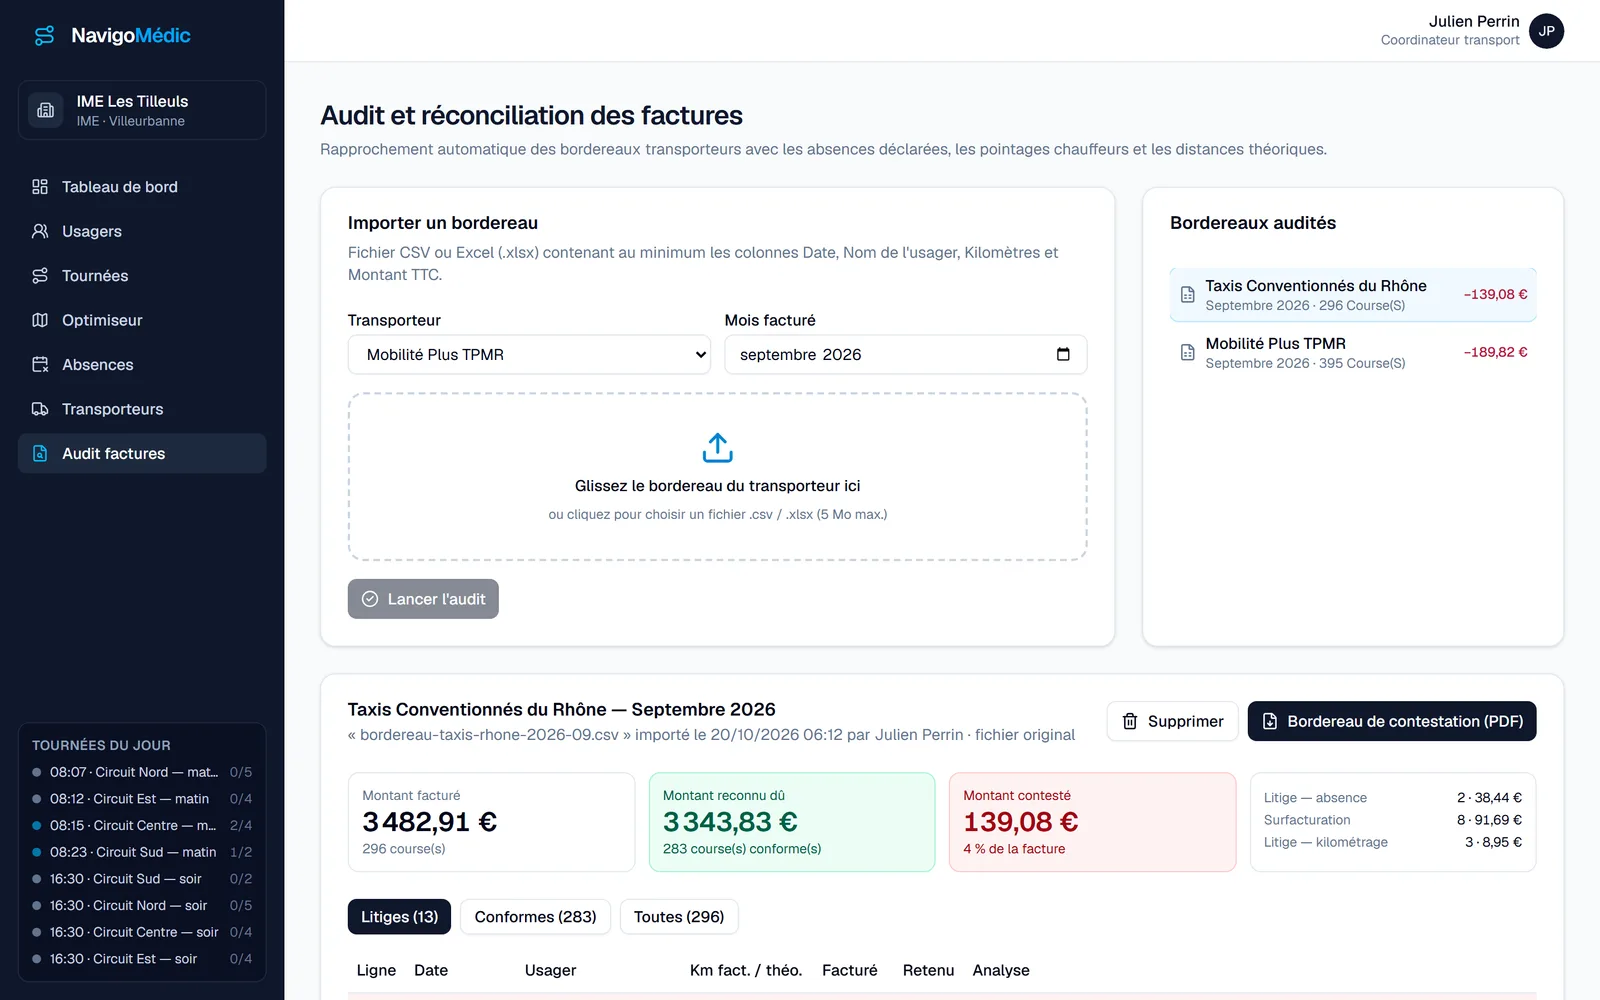Viewport: 1600px width, 1000px height.
Task: Select Audit factures menu item
Action: pyautogui.click(x=142, y=453)
